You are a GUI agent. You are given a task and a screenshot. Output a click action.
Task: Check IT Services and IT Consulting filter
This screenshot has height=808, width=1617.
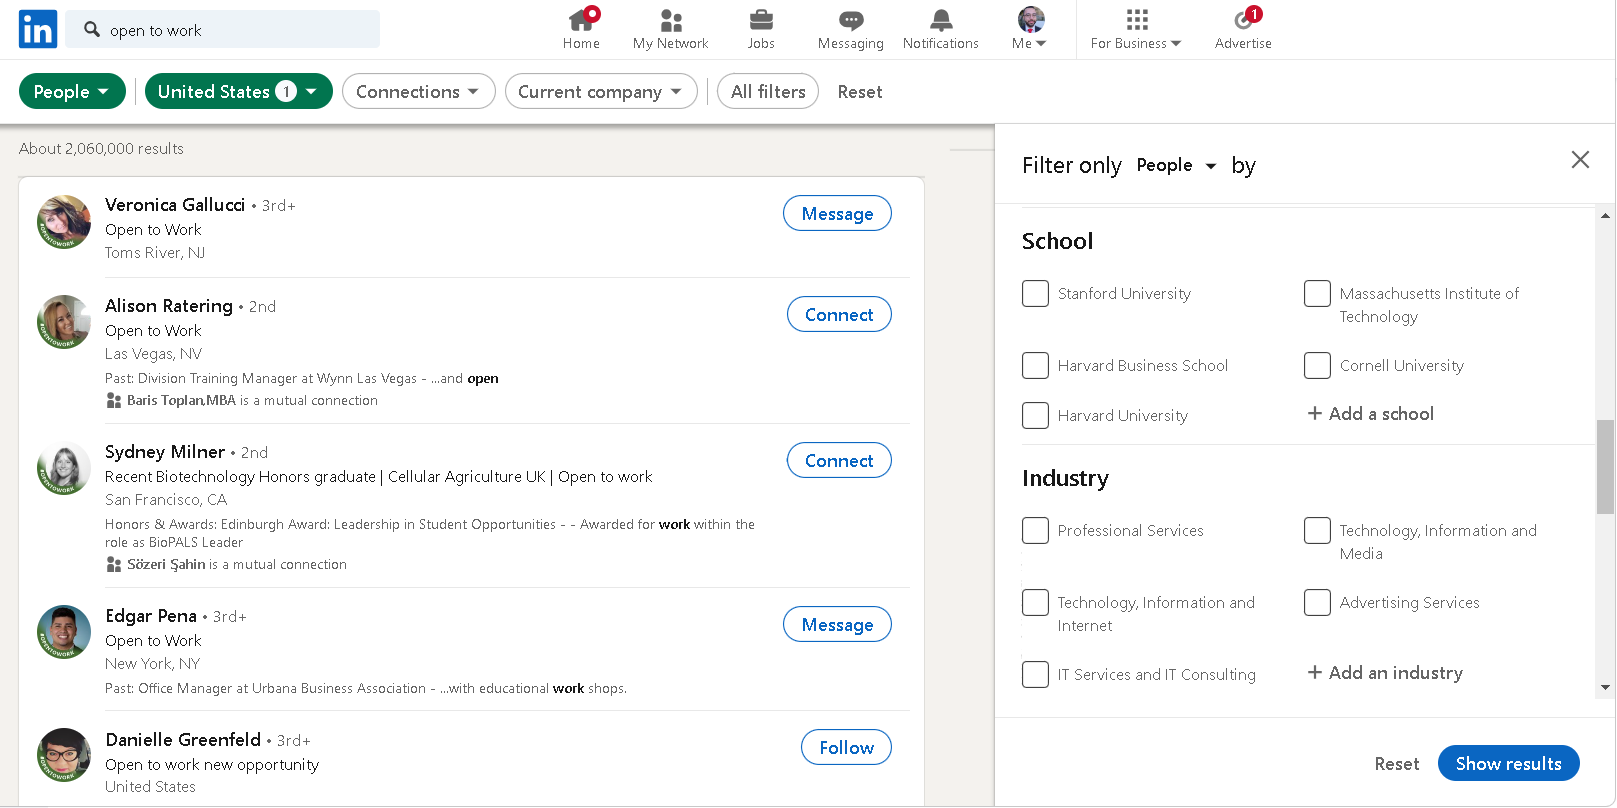[x=1035, y=675]
